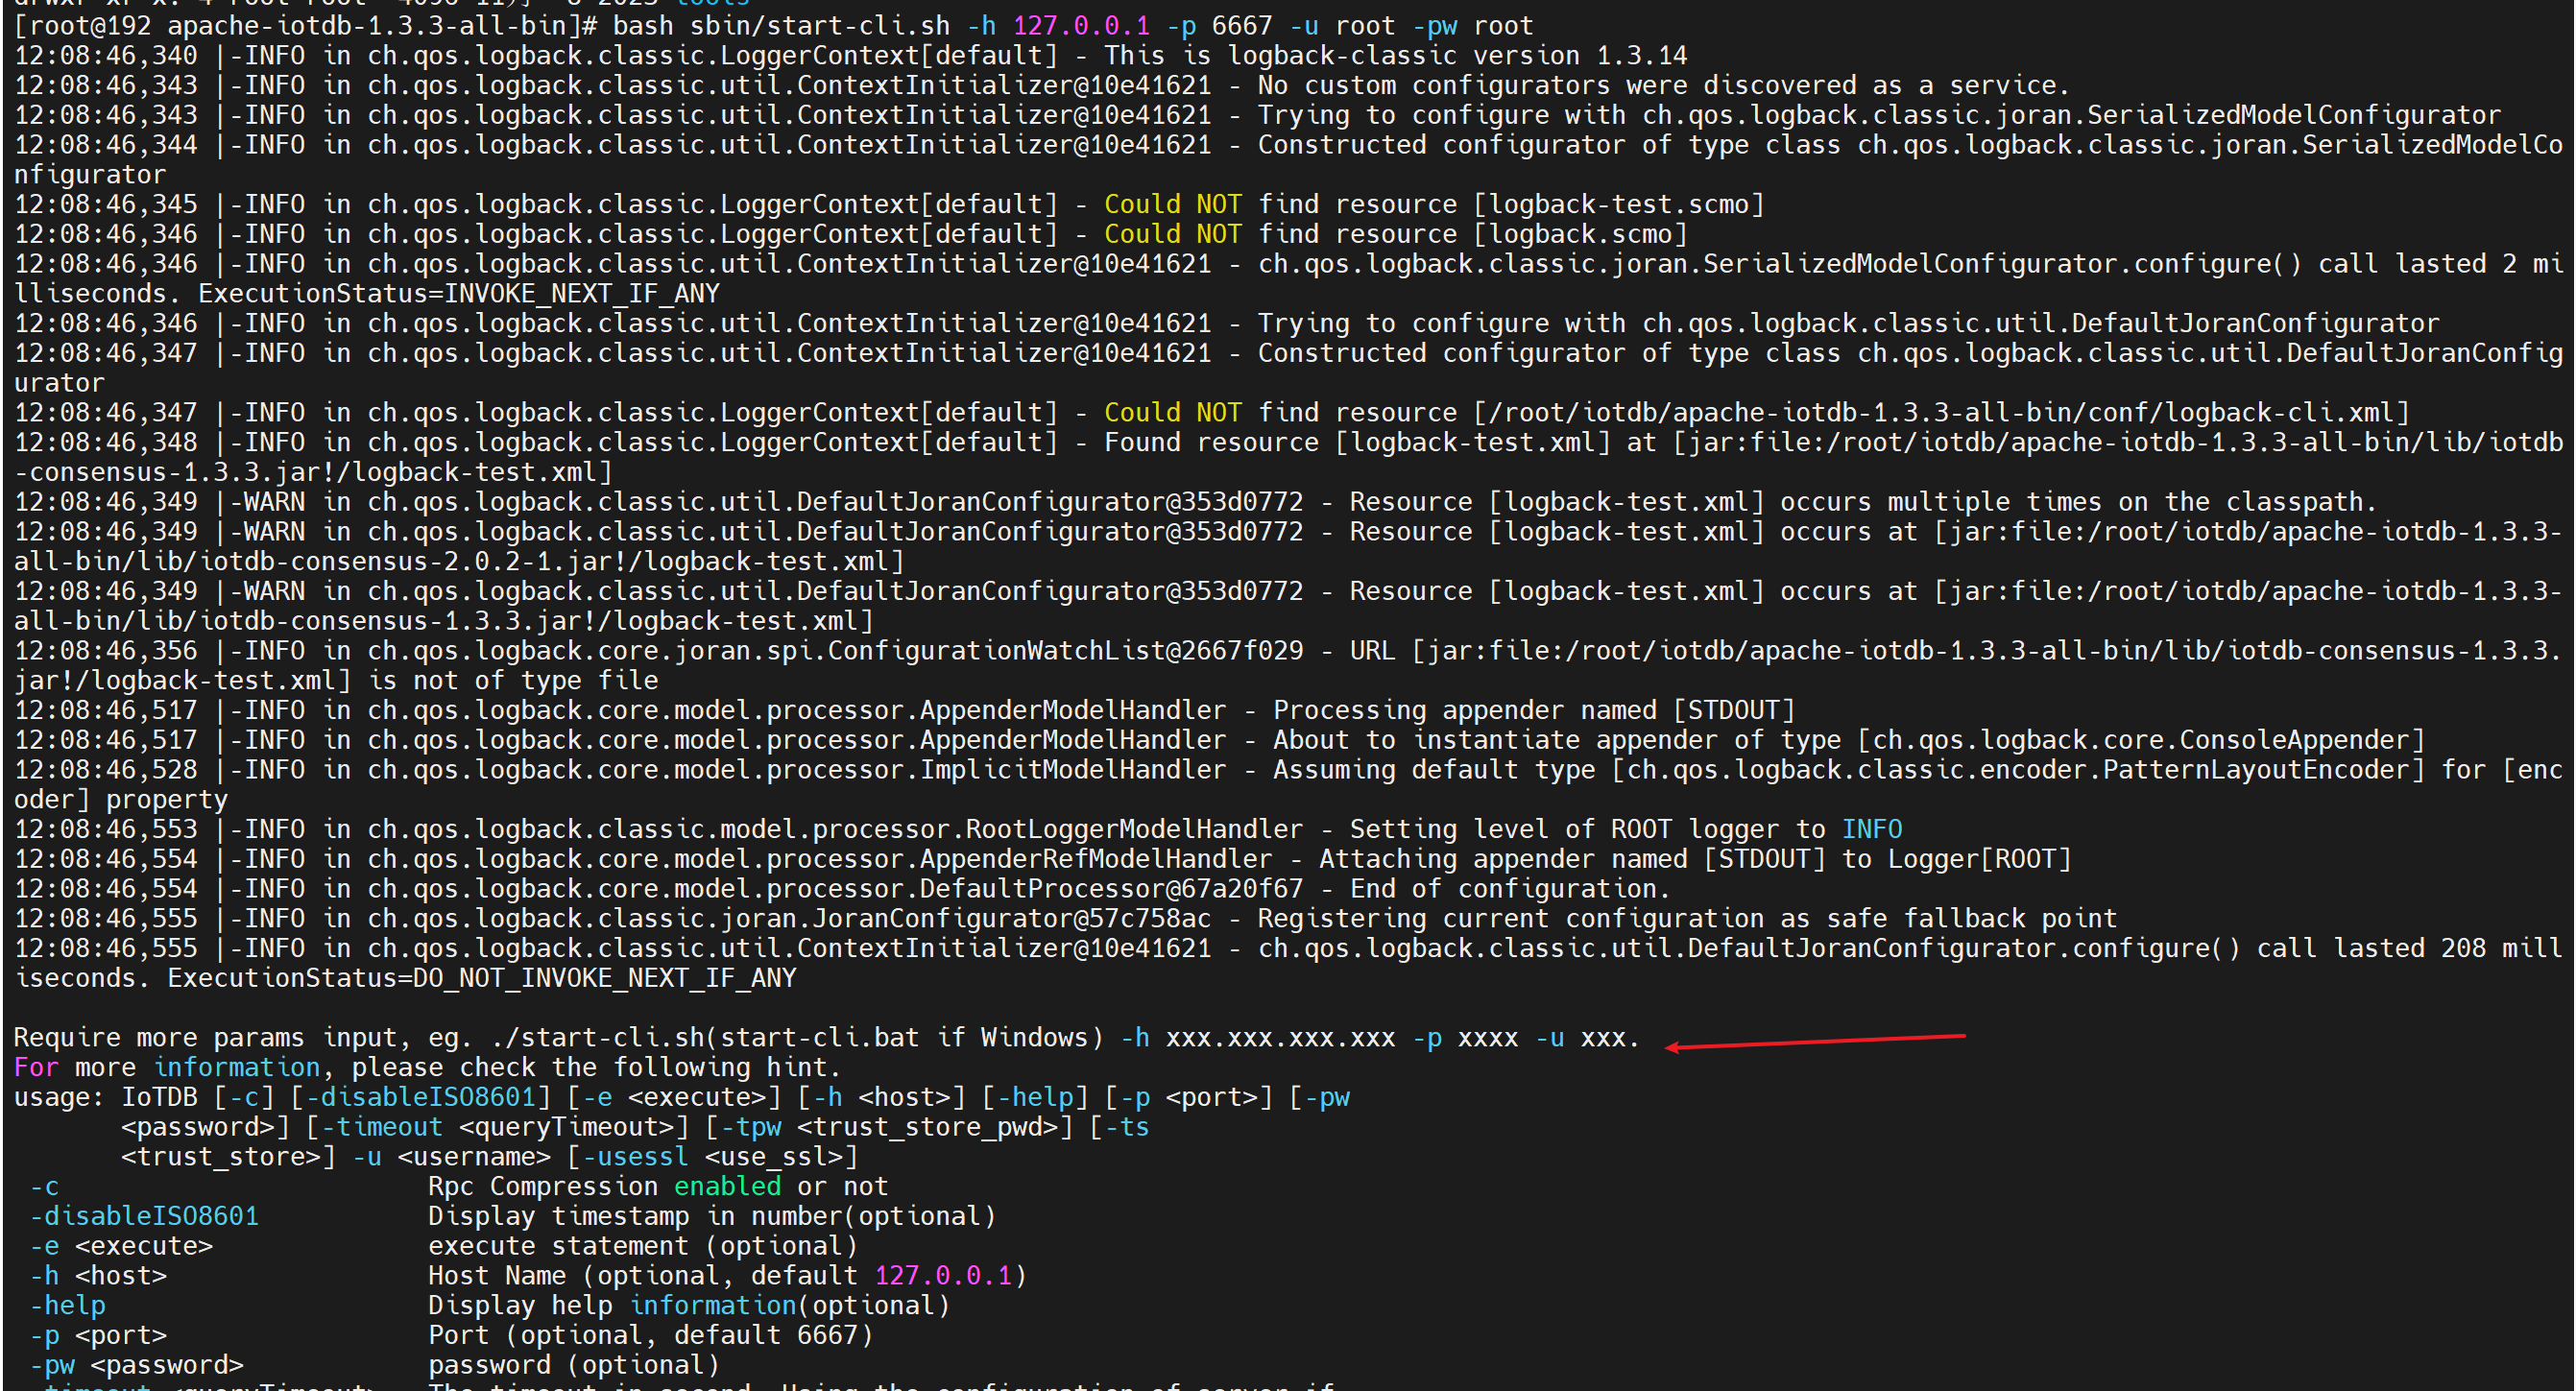
Task: Click the 'For more information' hint line
Action: (x=427, y=1068)
